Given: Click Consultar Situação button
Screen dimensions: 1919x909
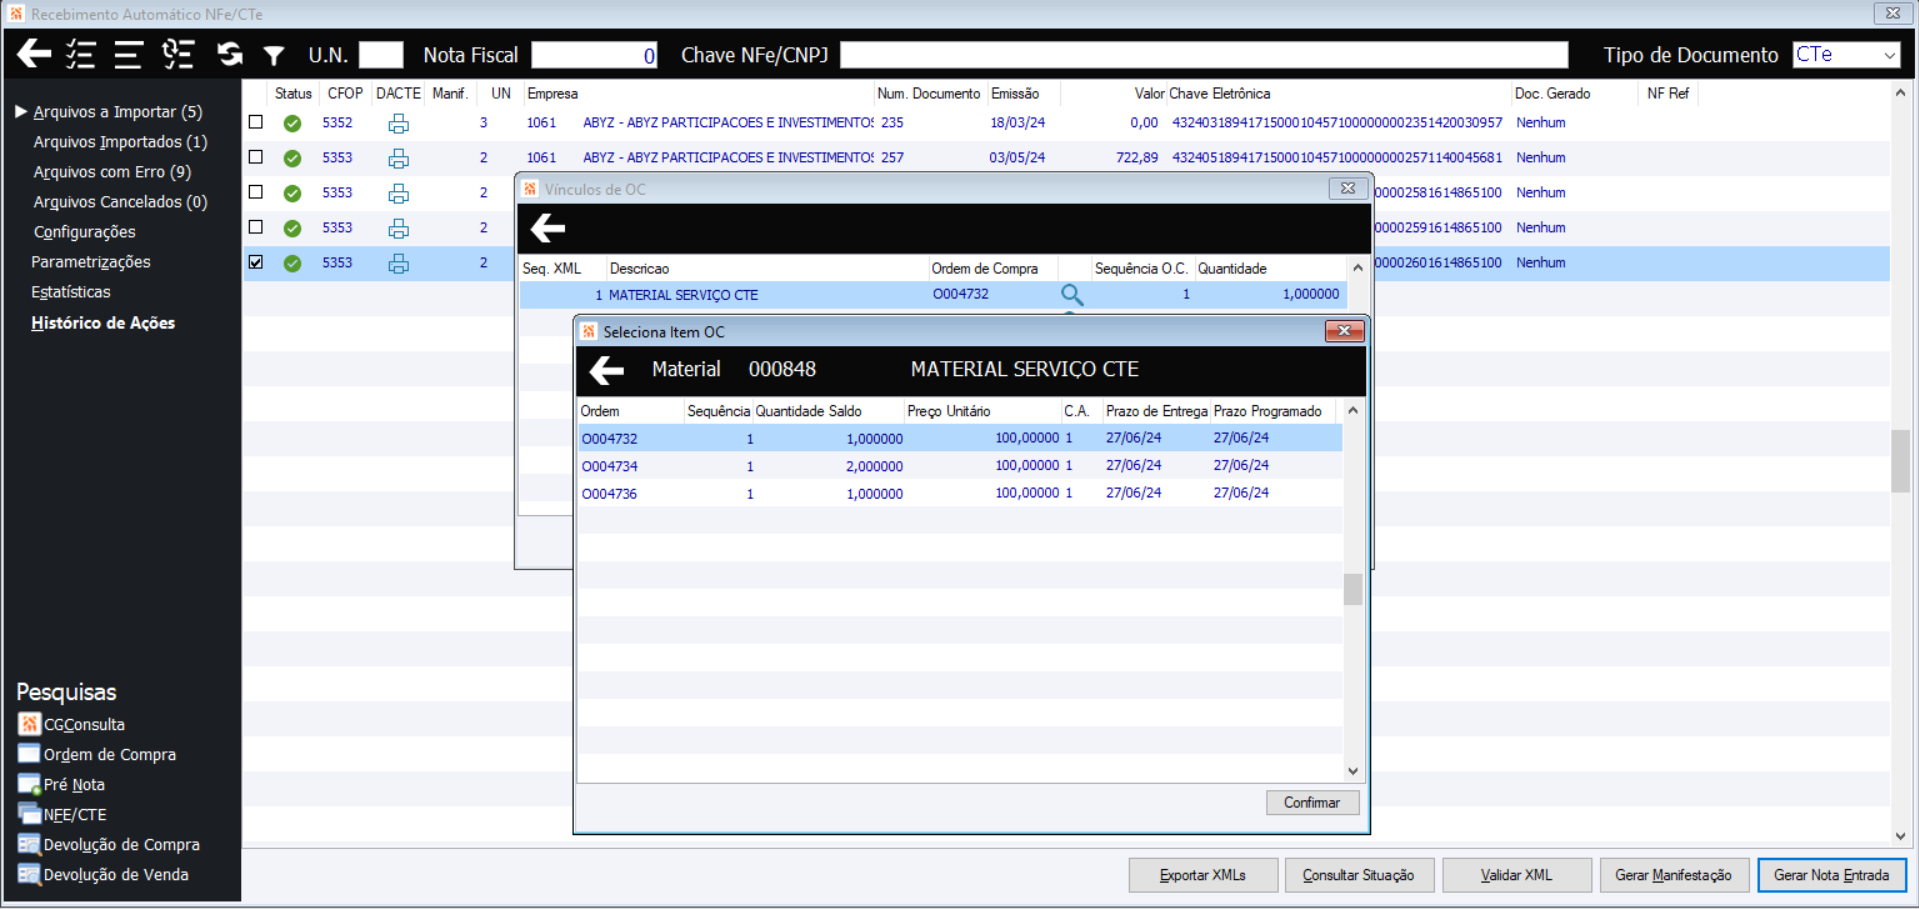Looking at the screenshot, I should click(x=1359, y=875).
